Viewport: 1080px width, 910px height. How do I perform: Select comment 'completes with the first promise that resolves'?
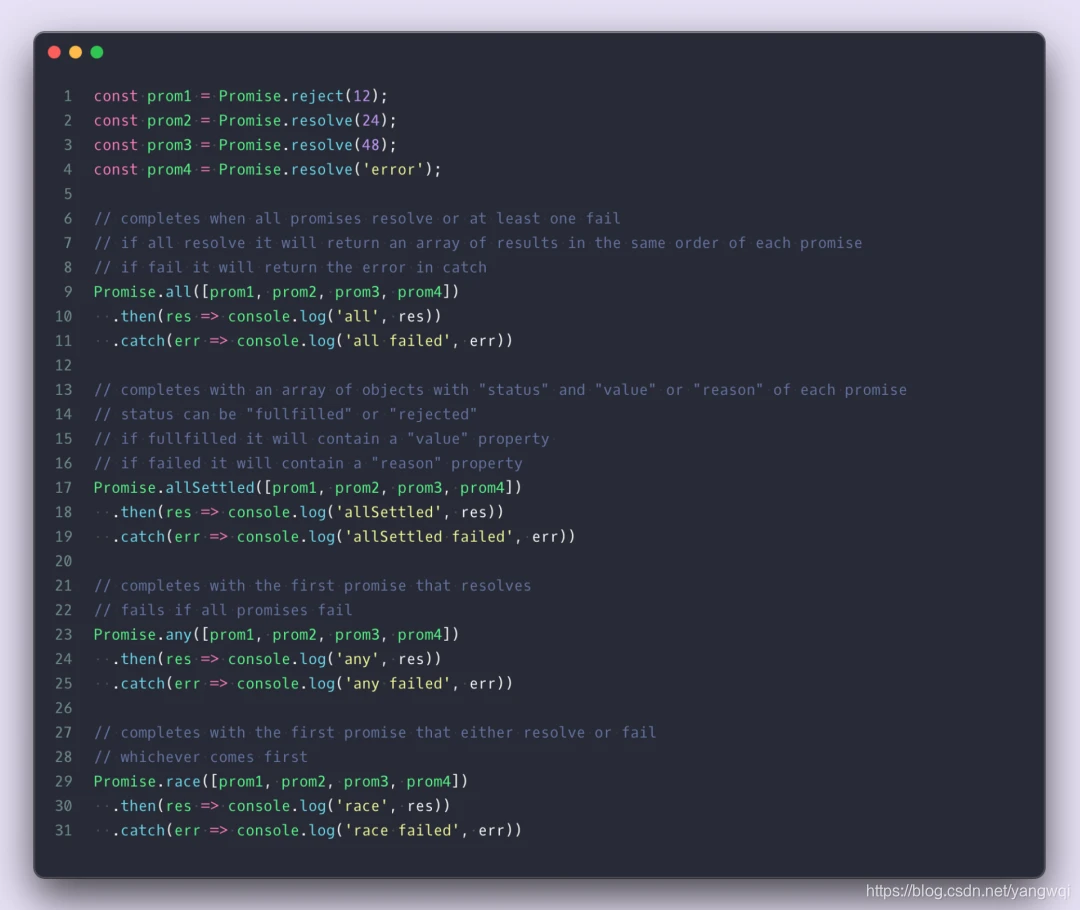312,586
